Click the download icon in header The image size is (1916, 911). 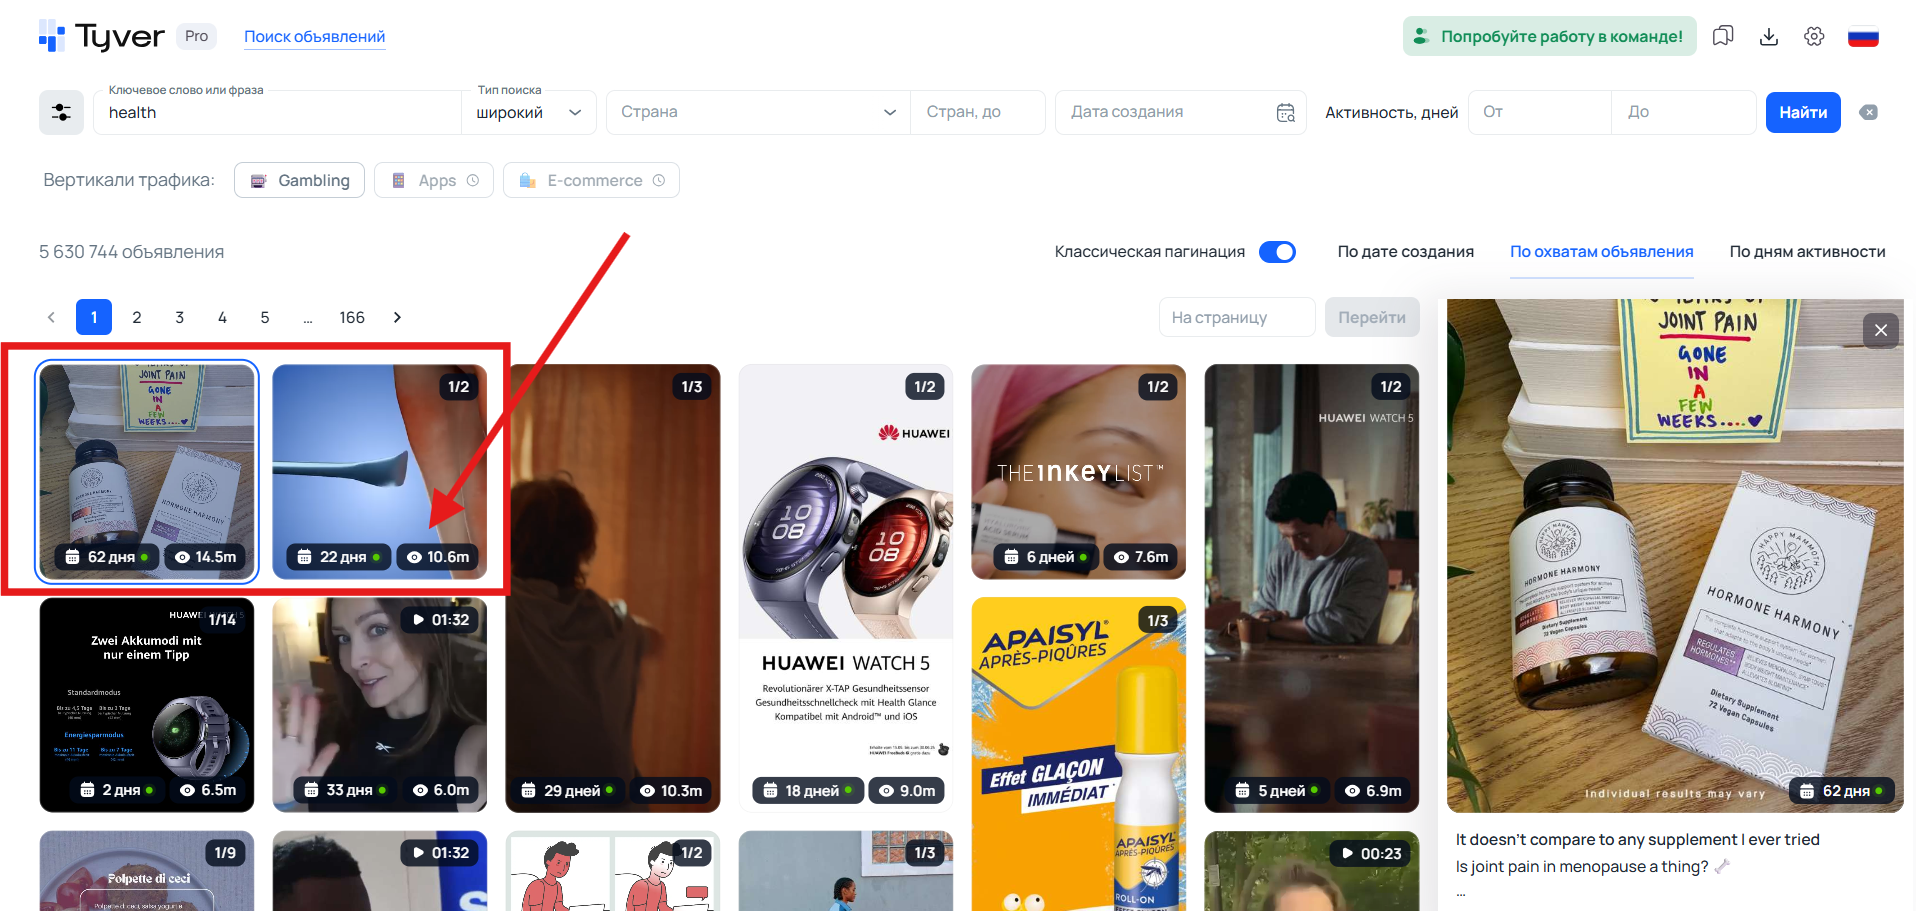pos(1768,36)
